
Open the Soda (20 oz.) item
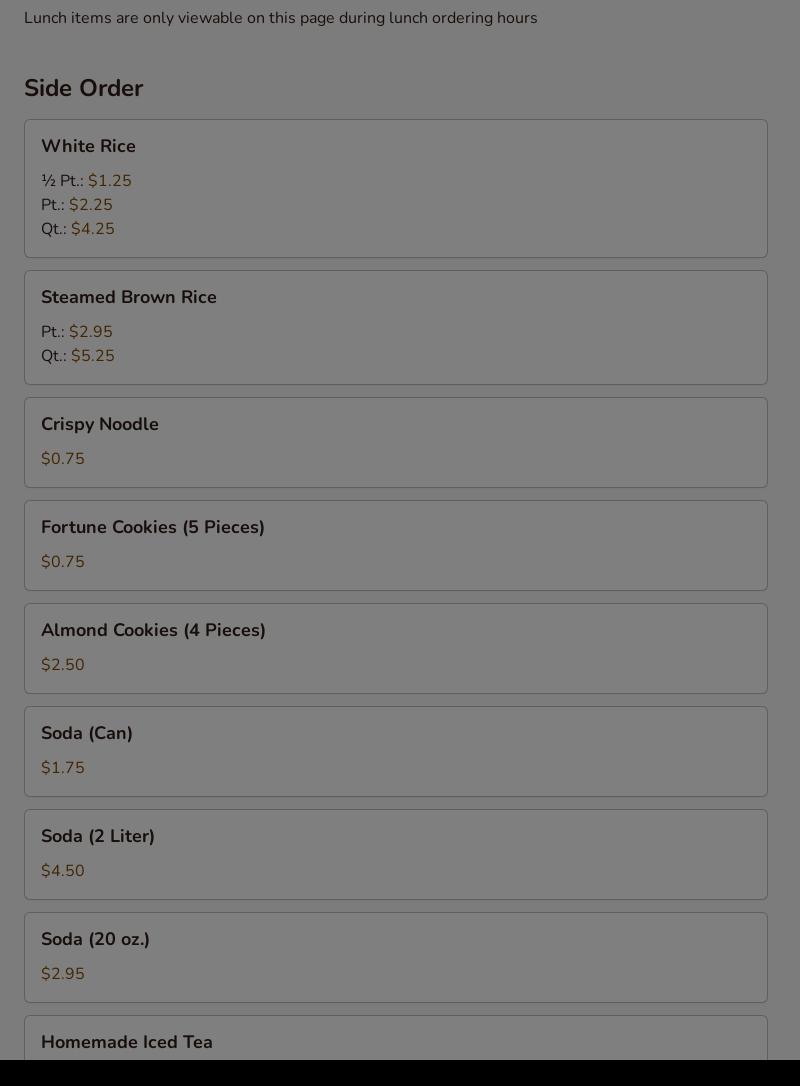tap(395, 957)
